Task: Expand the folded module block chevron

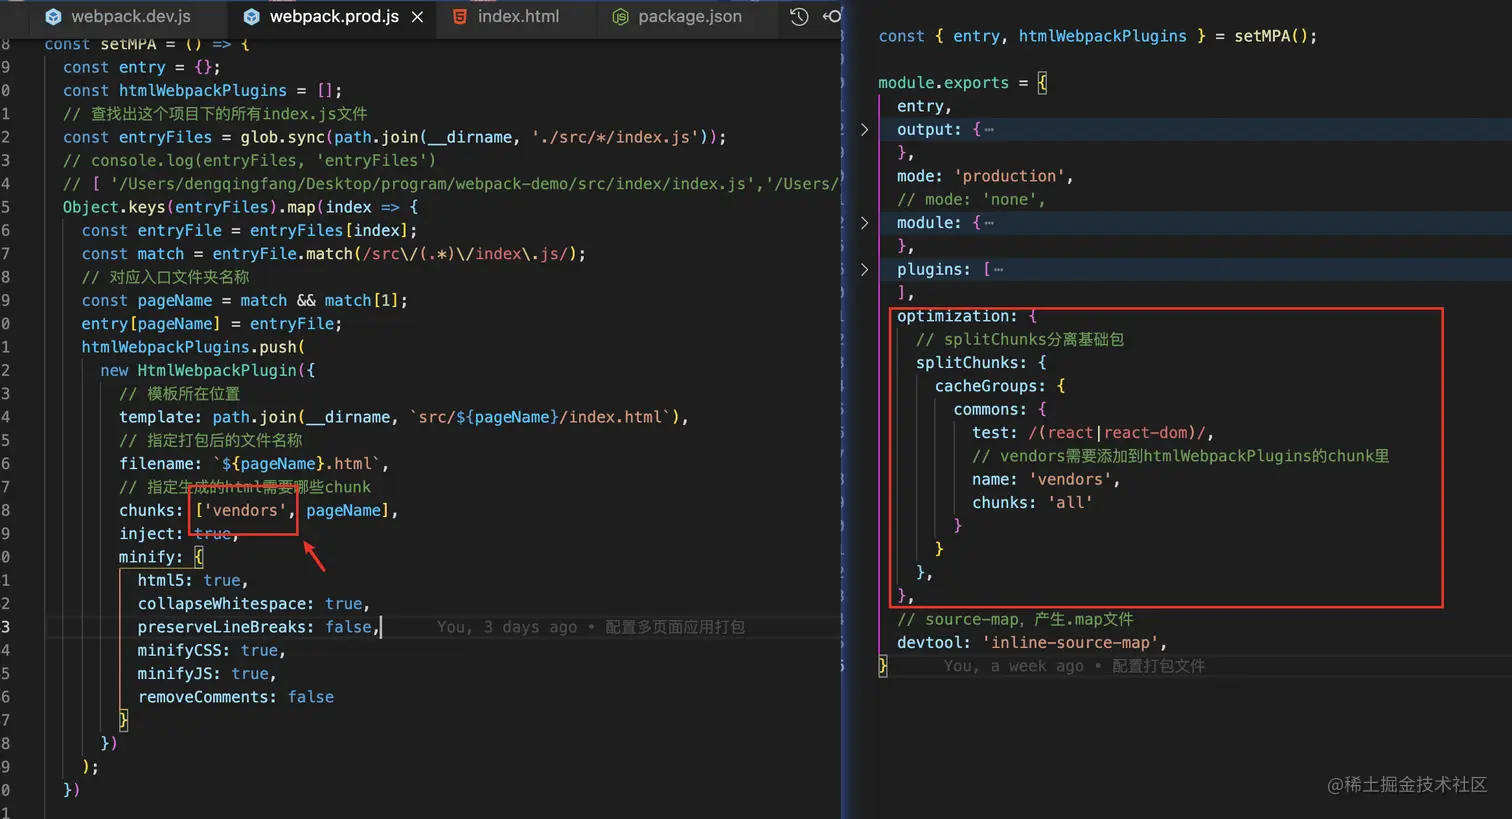Action: [x=865, y=222]
